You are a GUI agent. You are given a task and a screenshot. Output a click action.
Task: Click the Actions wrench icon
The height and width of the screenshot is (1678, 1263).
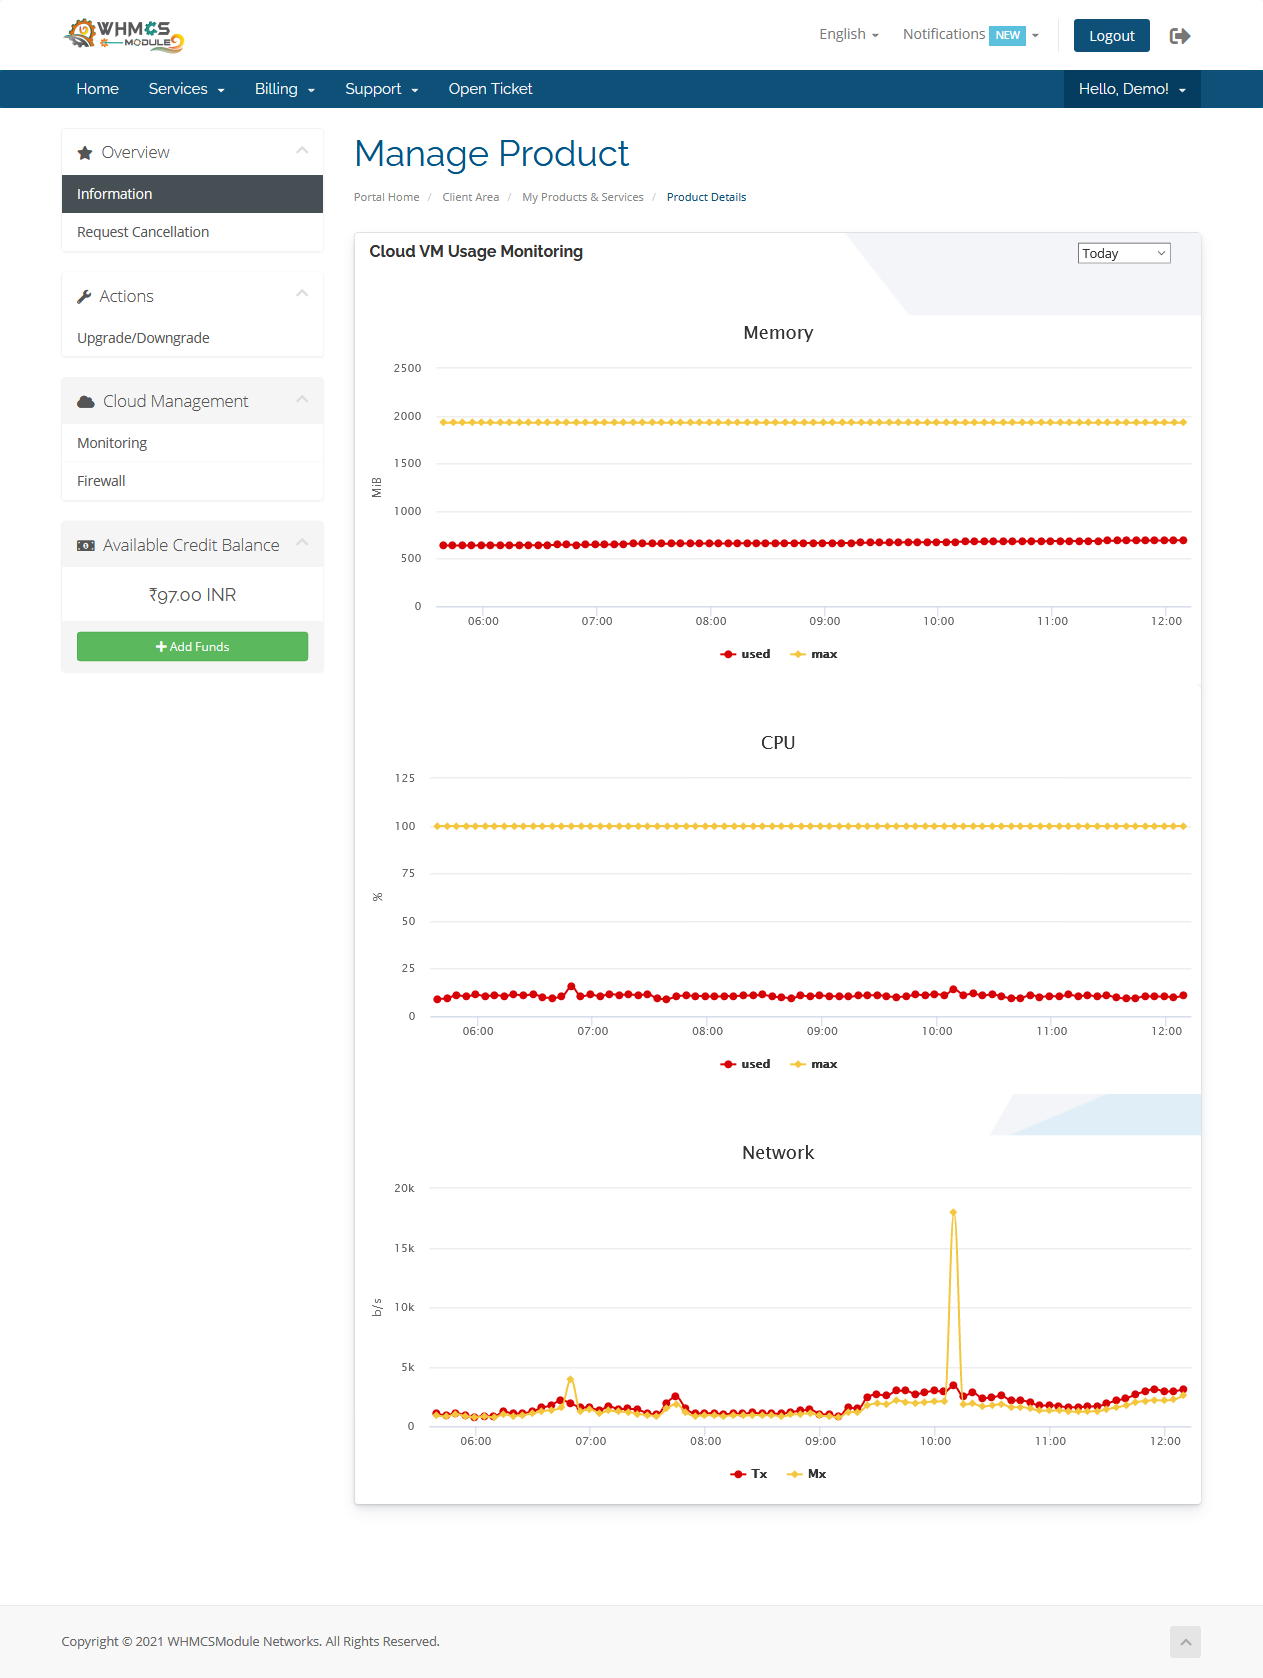[84, 297]
